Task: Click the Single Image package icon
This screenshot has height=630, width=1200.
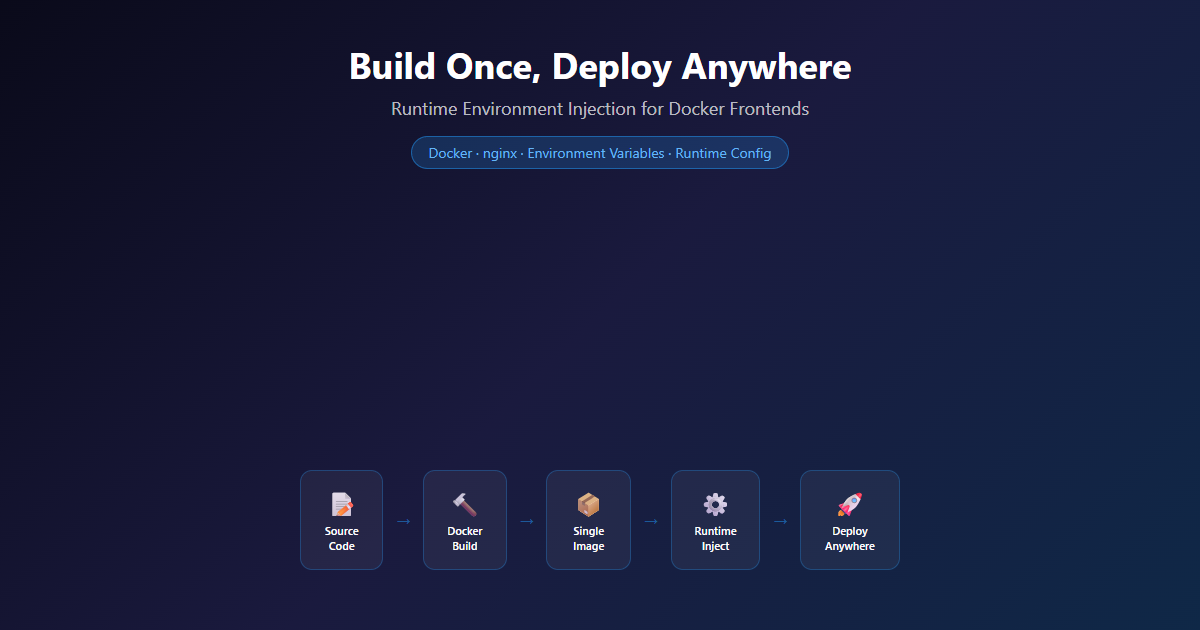Action: coord(588,505)
